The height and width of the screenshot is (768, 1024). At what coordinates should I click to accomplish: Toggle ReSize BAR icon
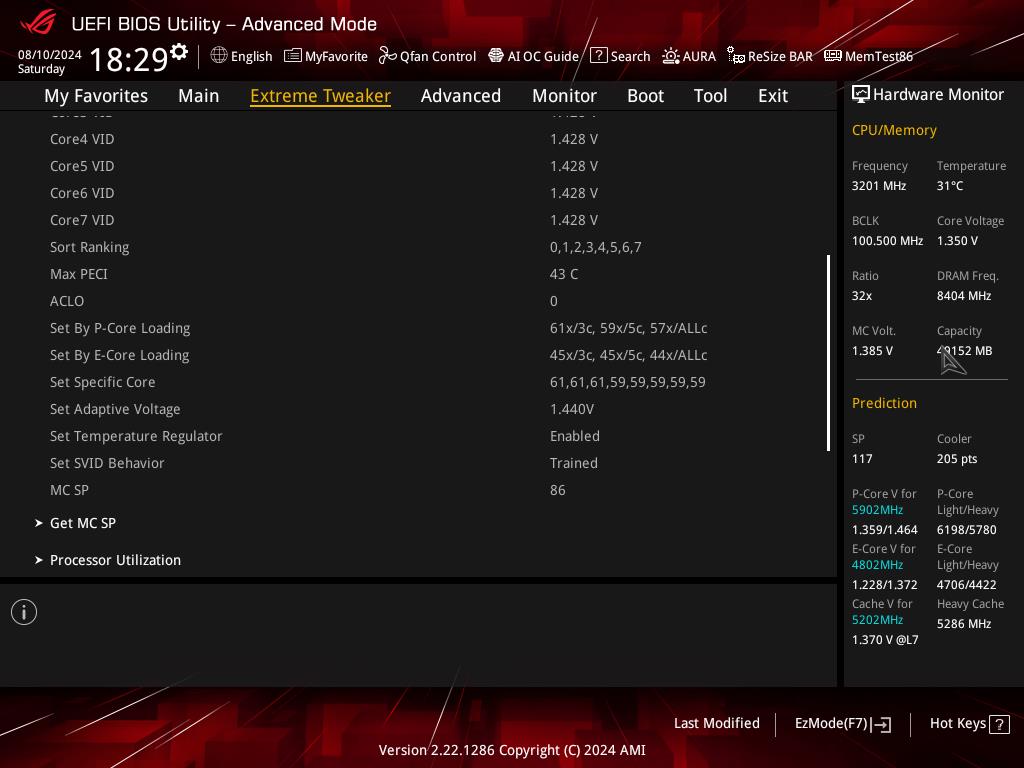[736, 56]
